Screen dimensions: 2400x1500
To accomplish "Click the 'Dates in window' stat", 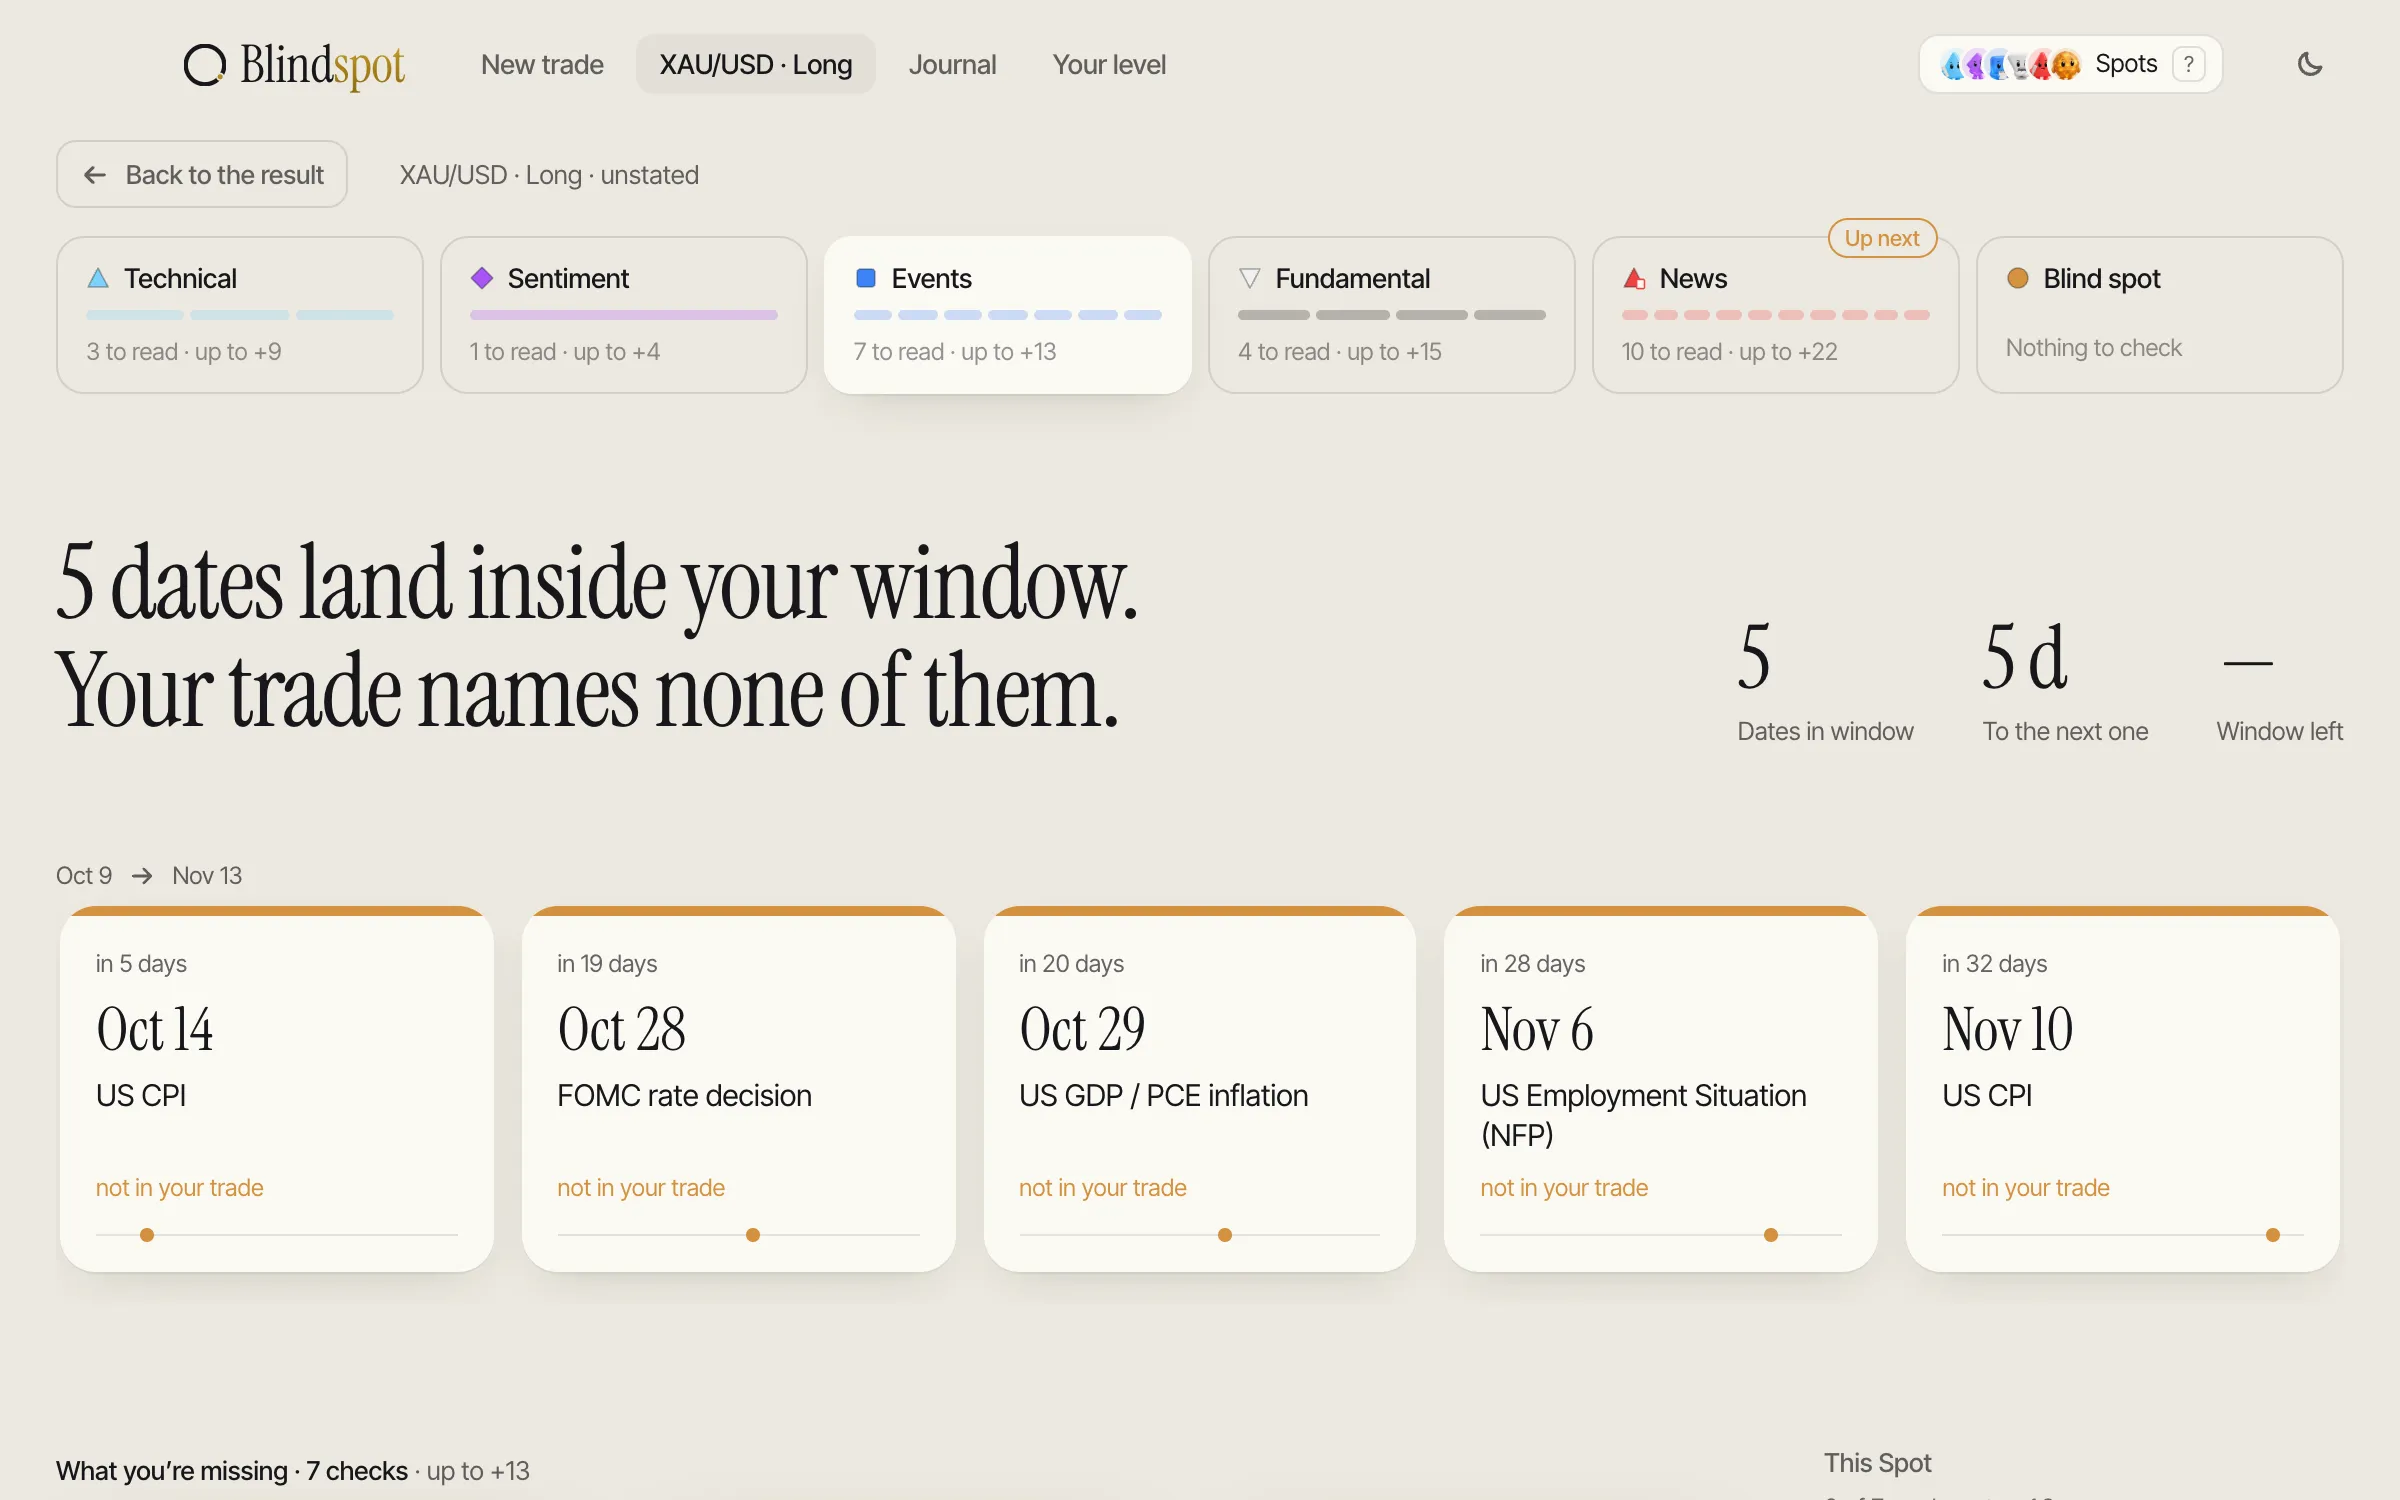I will (1825, 682).
